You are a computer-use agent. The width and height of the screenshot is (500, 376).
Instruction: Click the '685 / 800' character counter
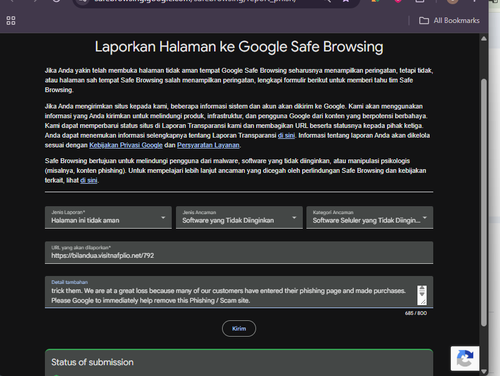(416, 313)
